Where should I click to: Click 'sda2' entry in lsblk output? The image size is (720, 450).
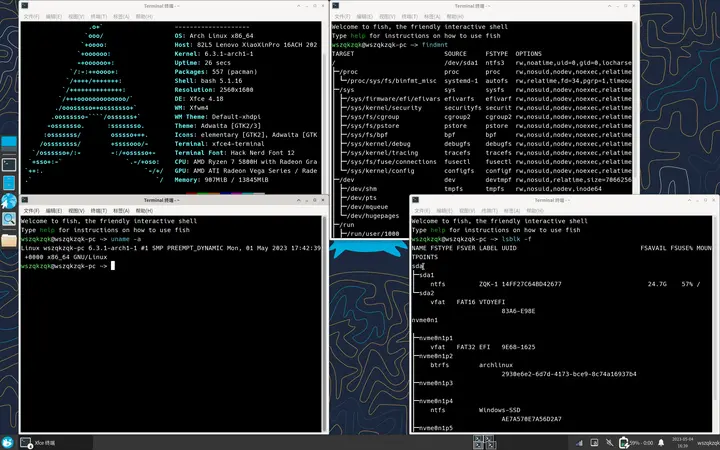coord(427,293)
